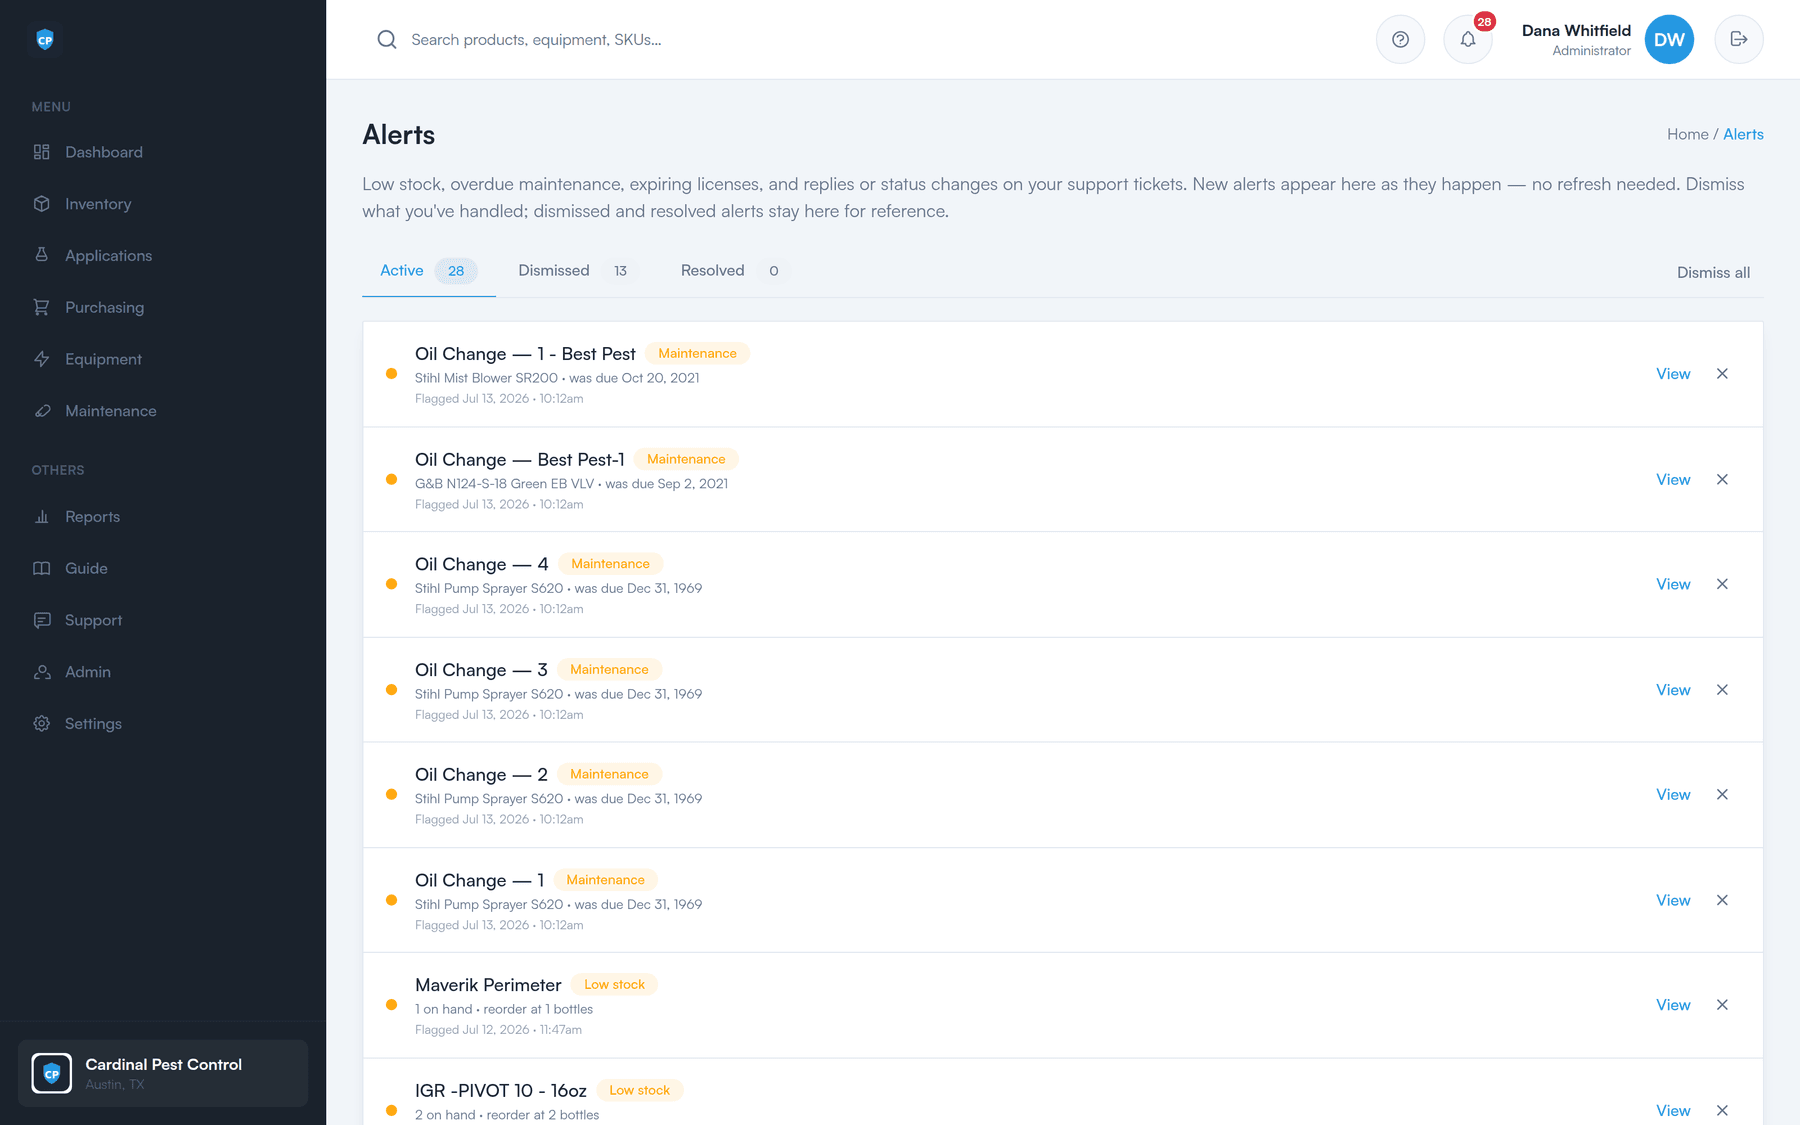Switch to the Dismissed alerts tab
This screenshot has height=1125, width=1800.
[576, 271]
